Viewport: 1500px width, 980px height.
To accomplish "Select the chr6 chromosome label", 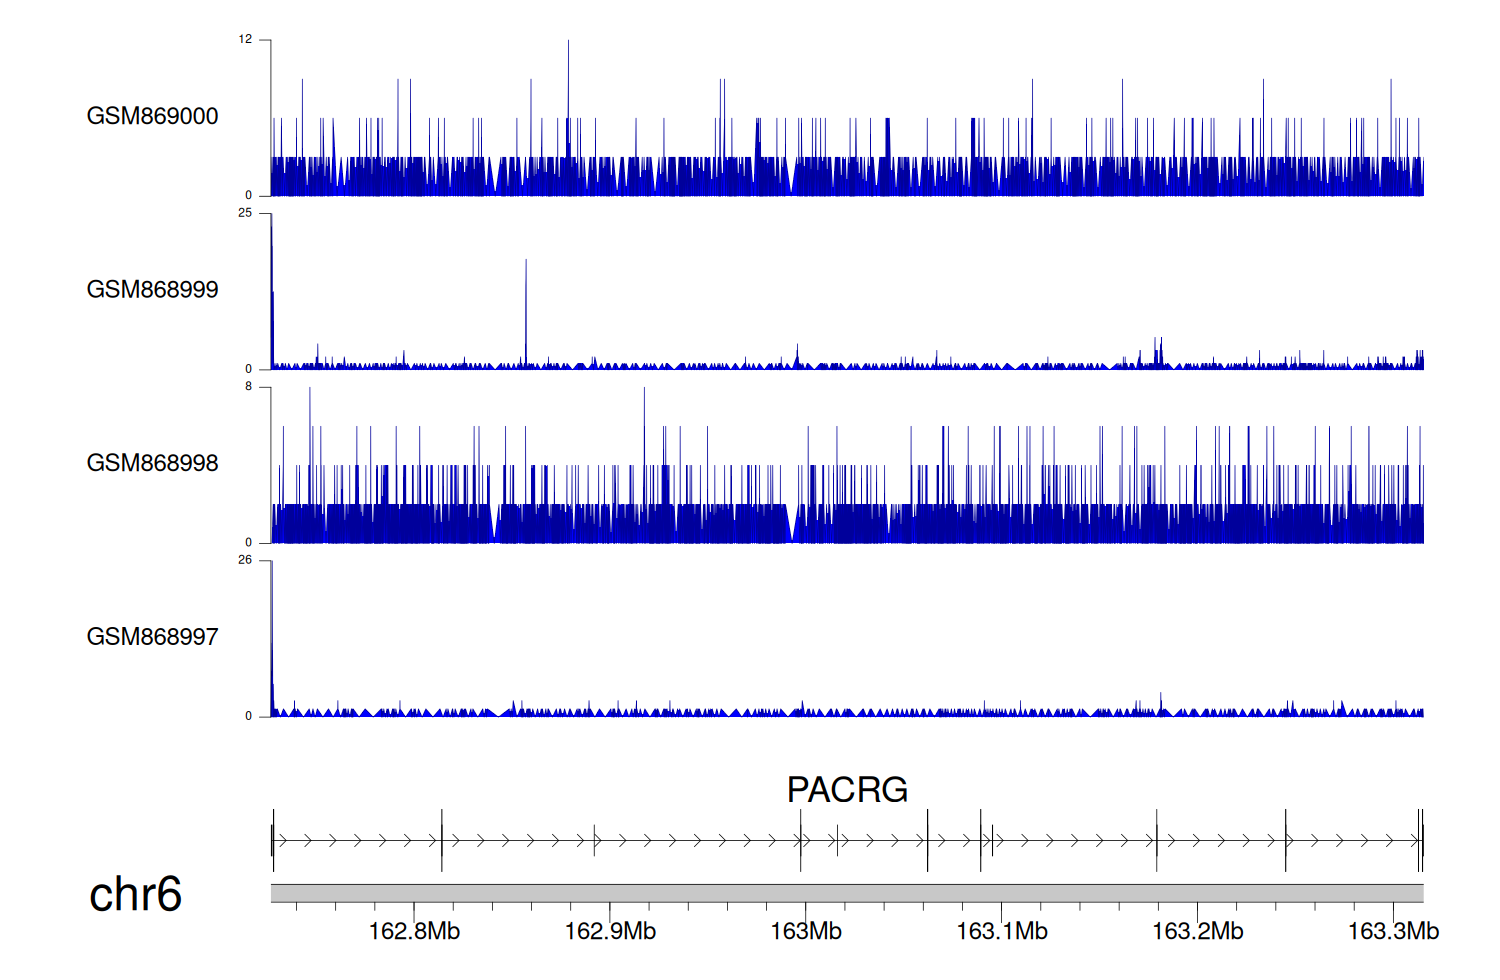I will click(135, 894).
